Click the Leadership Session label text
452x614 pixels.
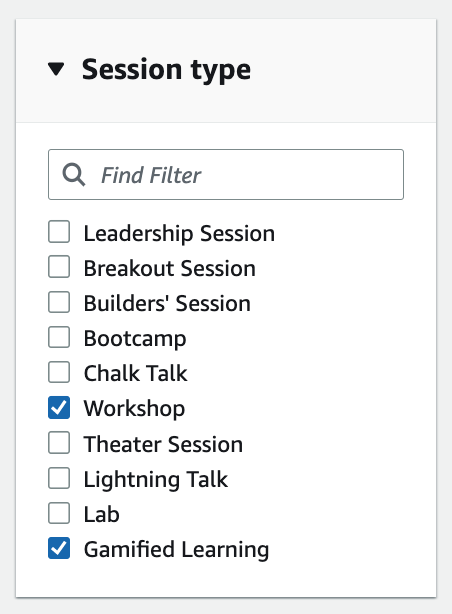pos(179,233)
